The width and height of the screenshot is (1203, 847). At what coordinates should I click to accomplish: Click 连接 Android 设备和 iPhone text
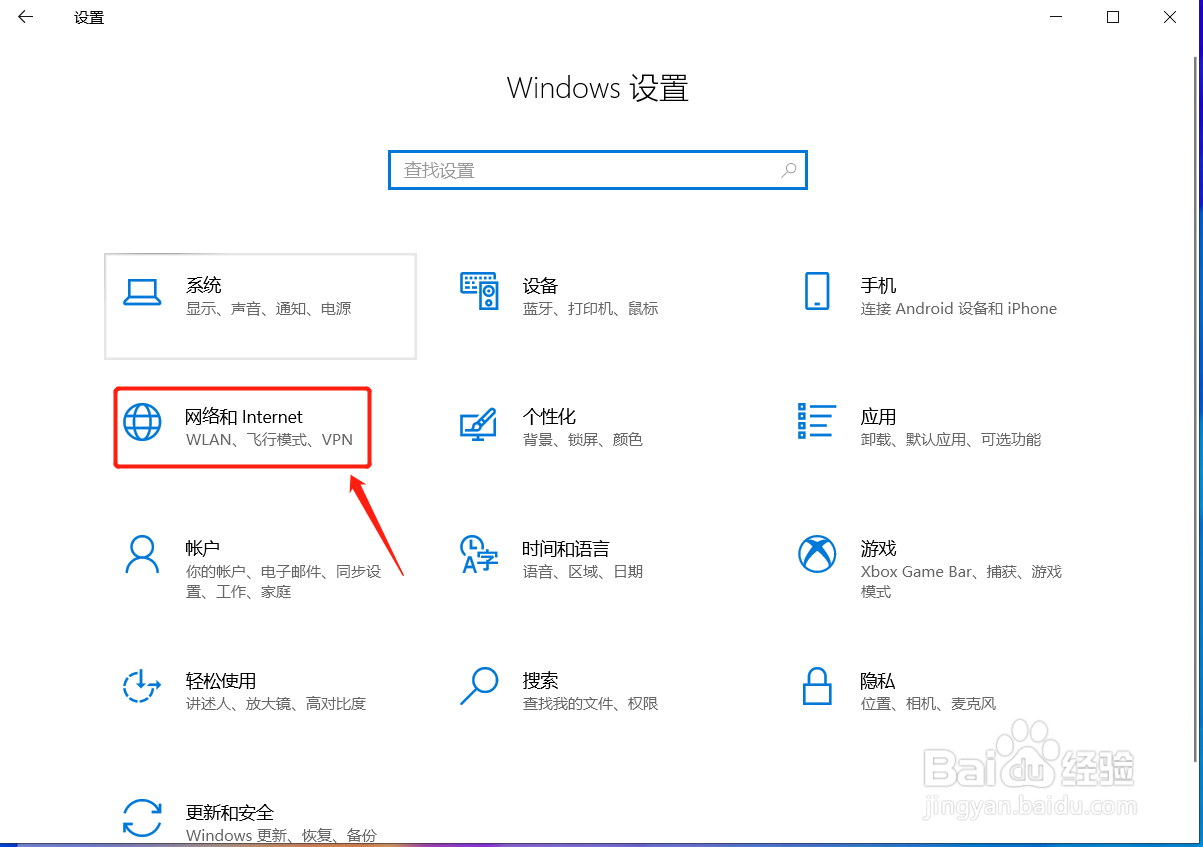pyautogui.click(x=958, y=309)
